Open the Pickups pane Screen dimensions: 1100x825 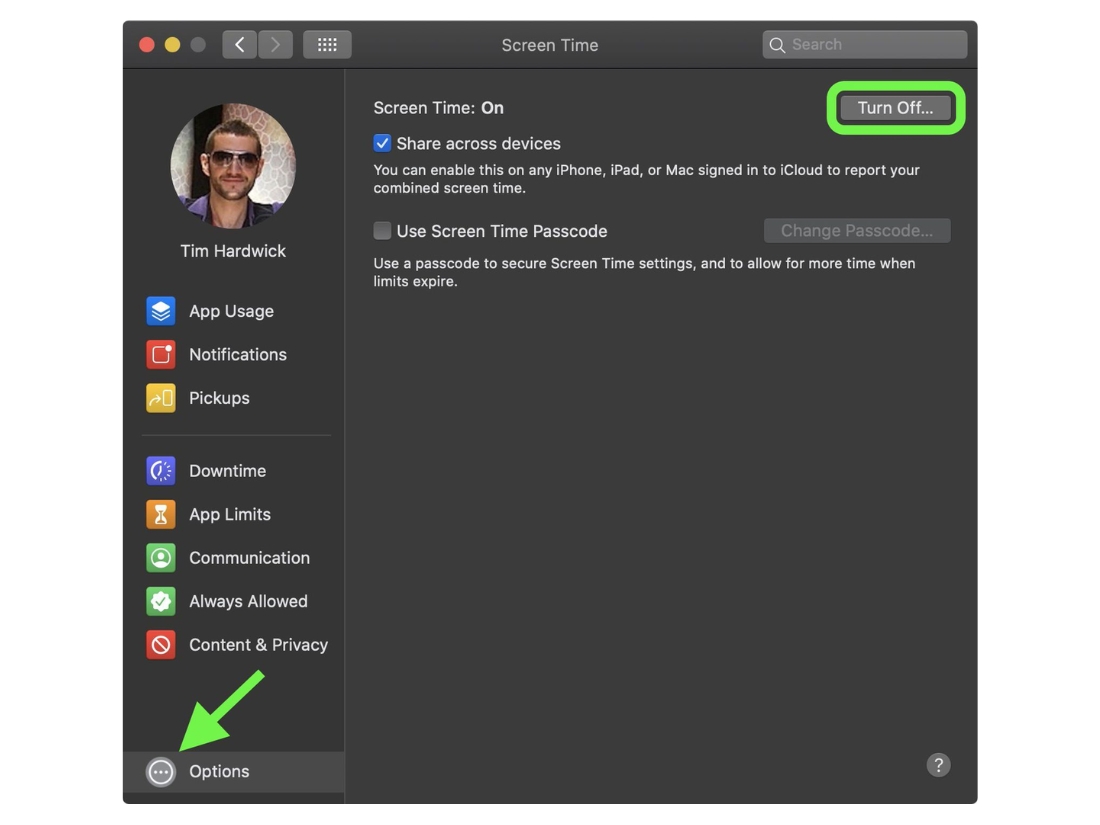pos(219,398)
